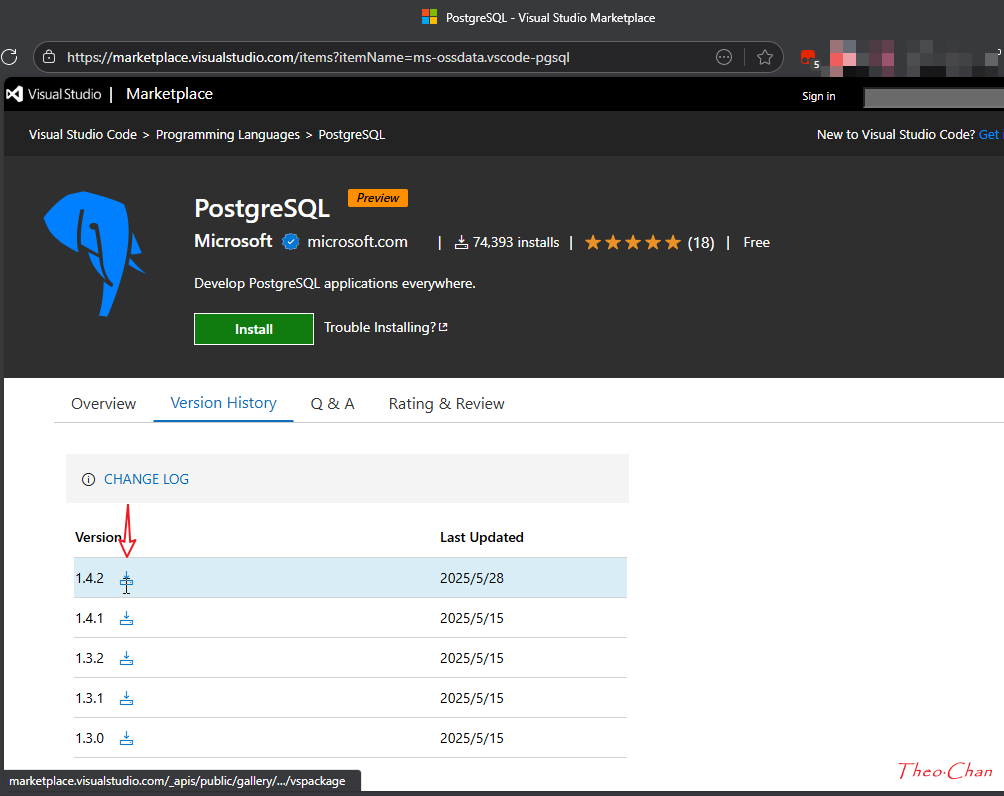Viewport: 1004px width, 796px height.
Task: Open the address bar more-options icon
Action: click(x=724, y=57)
